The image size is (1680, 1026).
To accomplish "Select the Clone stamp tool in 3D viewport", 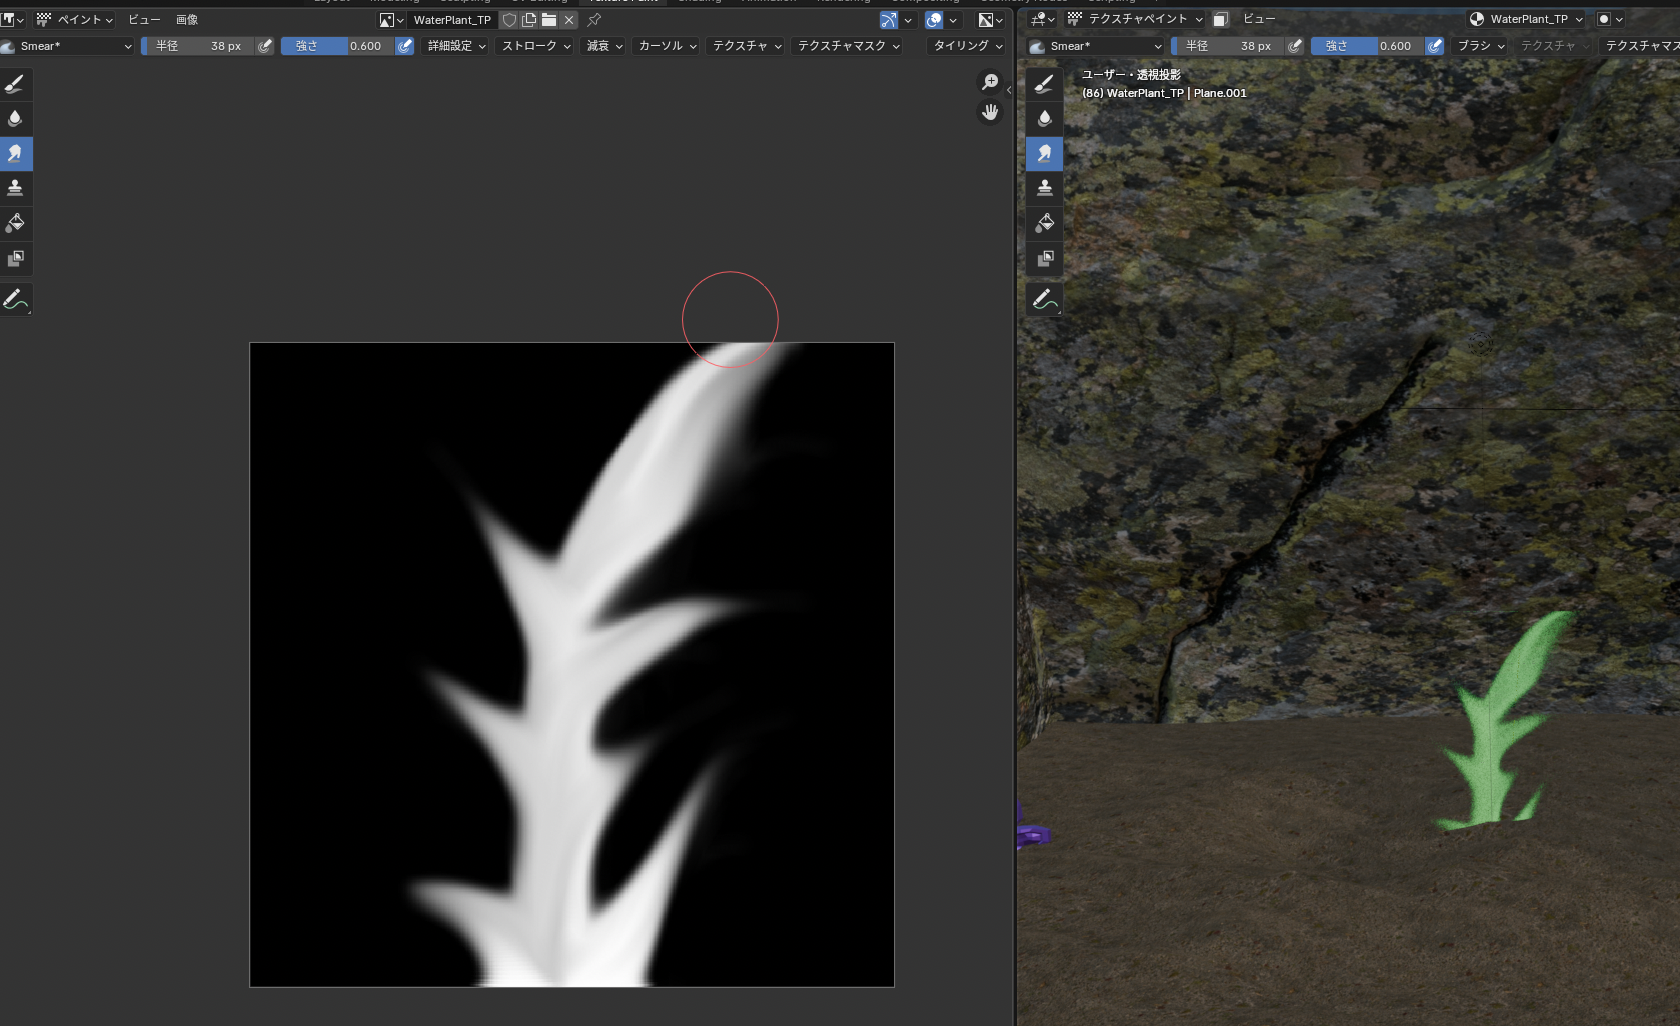I will 1045,189.
